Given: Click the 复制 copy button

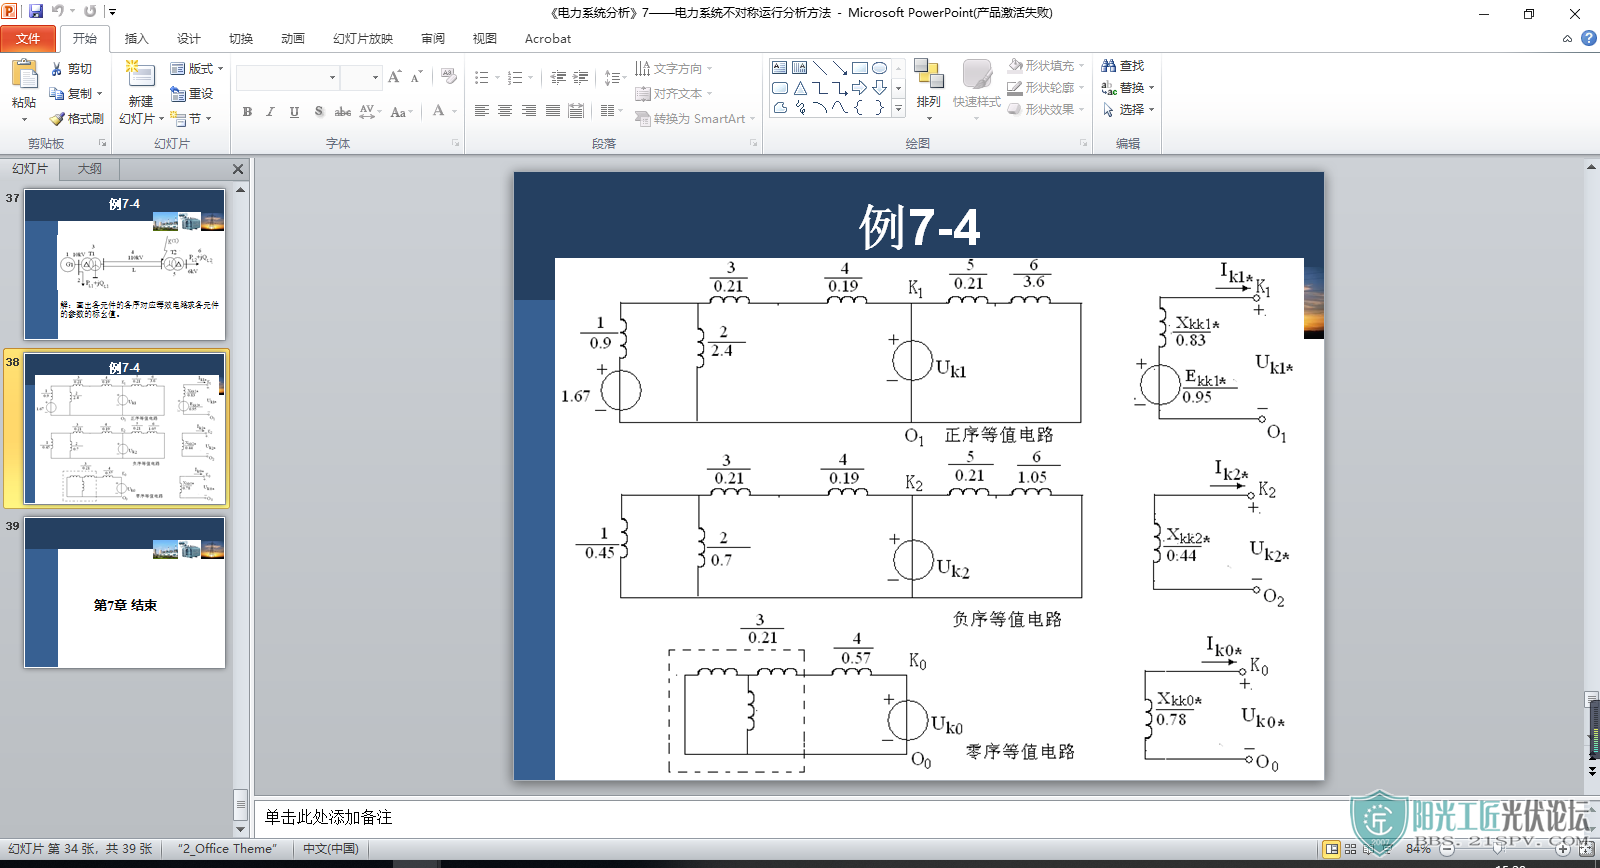Looking at the screenshot, I should [x=71, y=93].
